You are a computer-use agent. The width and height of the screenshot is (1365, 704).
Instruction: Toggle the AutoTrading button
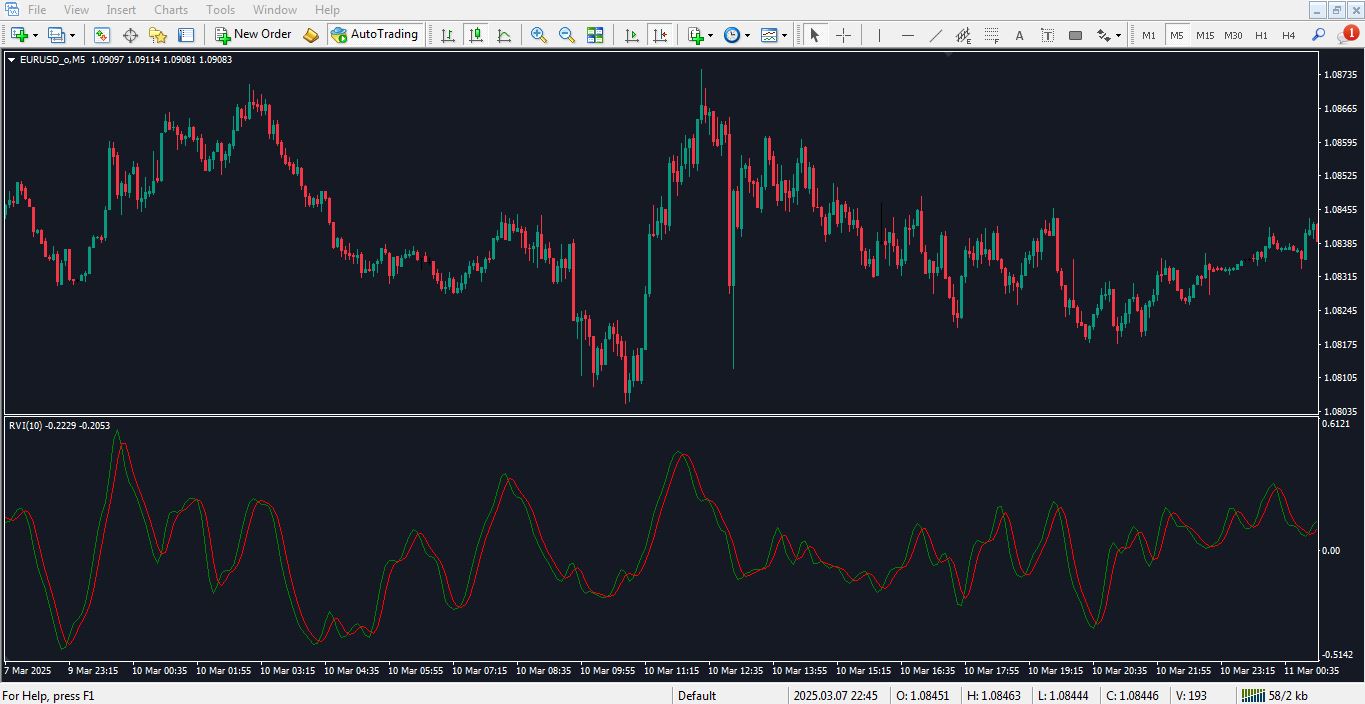[x=374, y=35]
